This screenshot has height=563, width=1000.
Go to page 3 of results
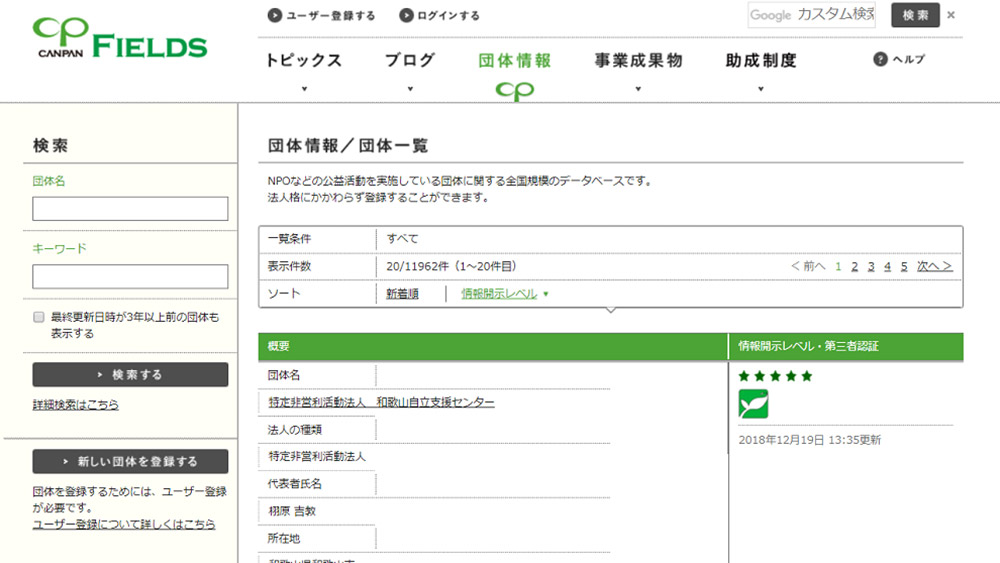[x=871, y=266]
